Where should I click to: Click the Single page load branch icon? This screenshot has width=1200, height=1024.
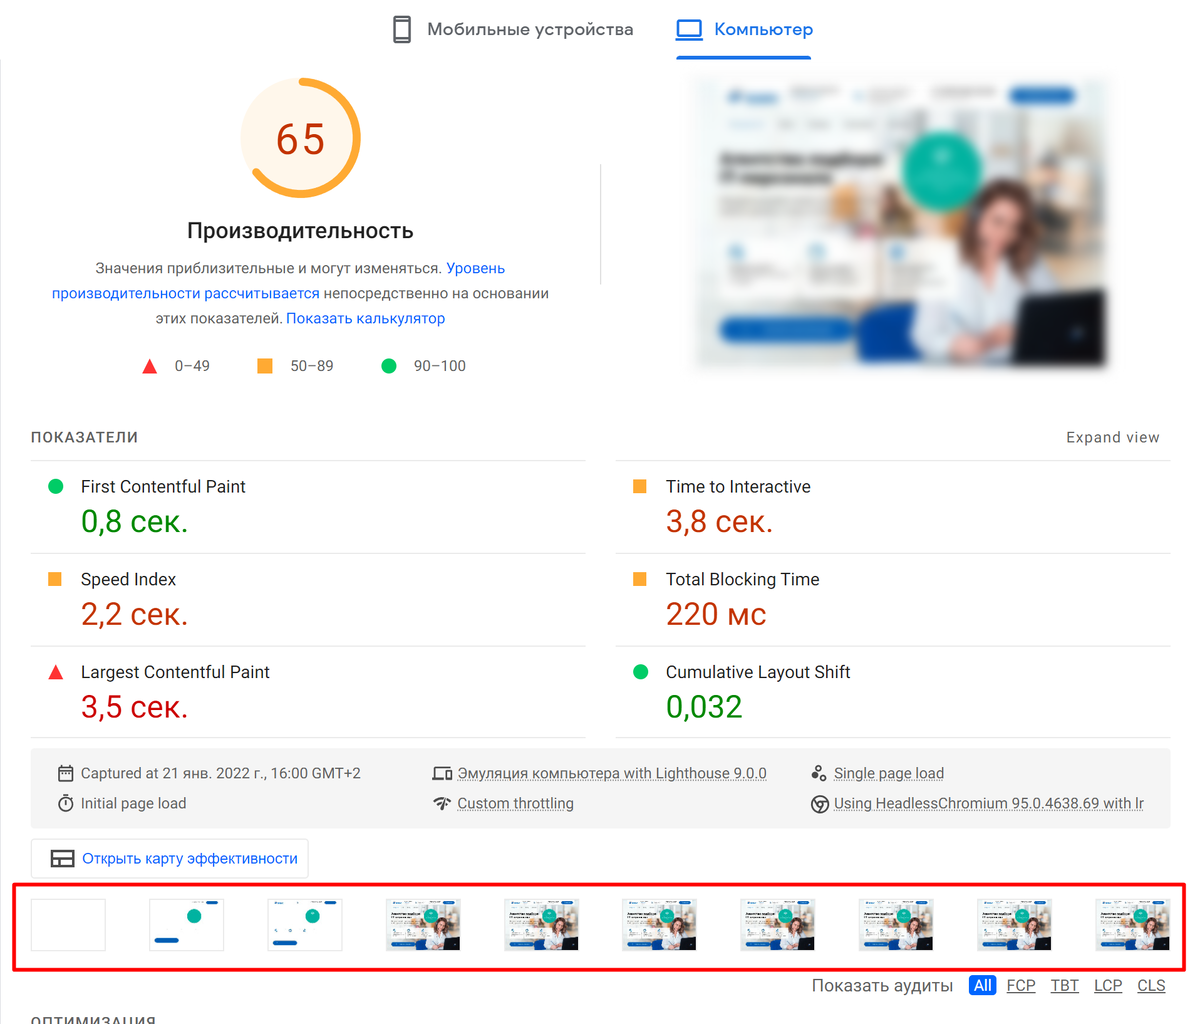(x=817, y=772)
